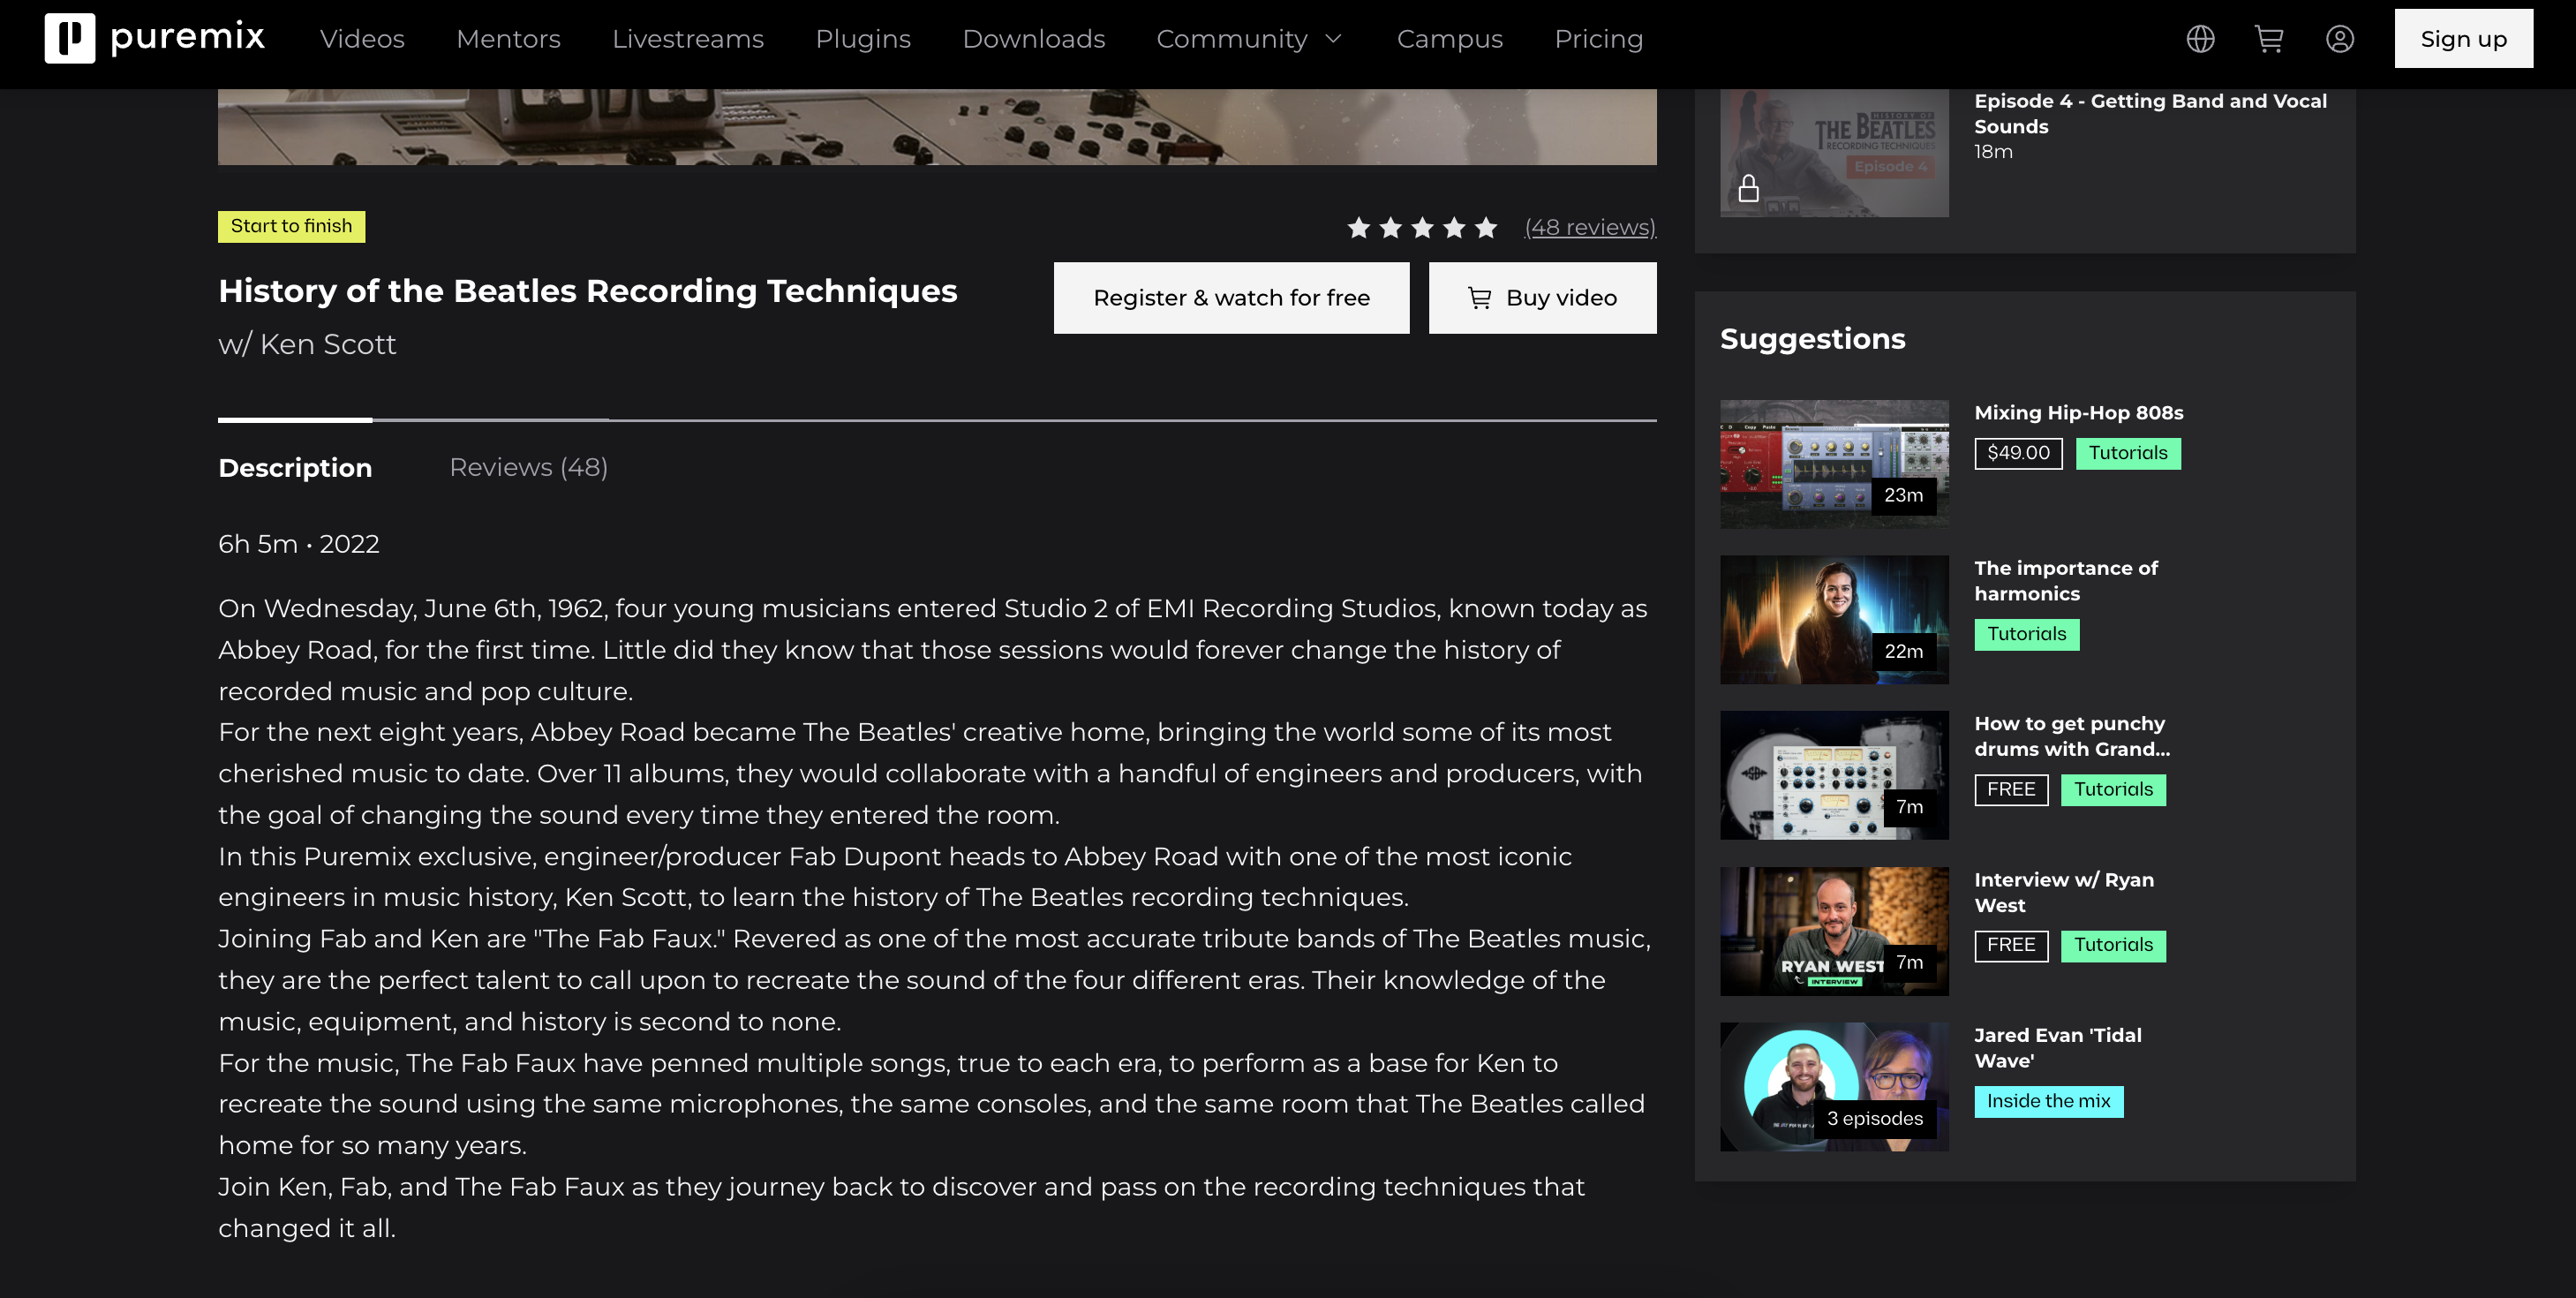Expand the Community dropdown chevron
This screenshot has width=2576, height=1298.
[1333, 39]
